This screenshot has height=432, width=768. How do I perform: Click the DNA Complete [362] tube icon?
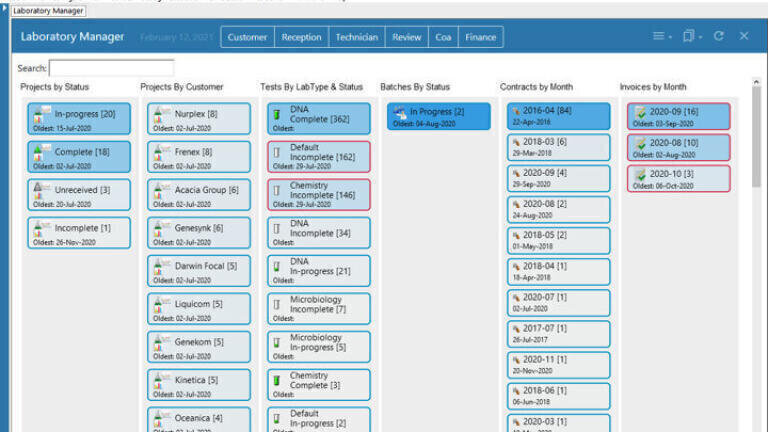click(x=277, y=115)
